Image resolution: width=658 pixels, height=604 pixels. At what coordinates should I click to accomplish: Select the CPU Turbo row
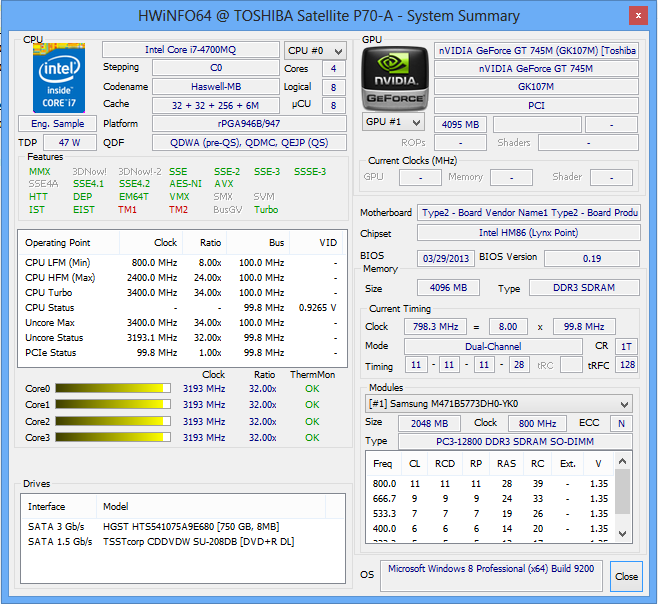point(182,293)
